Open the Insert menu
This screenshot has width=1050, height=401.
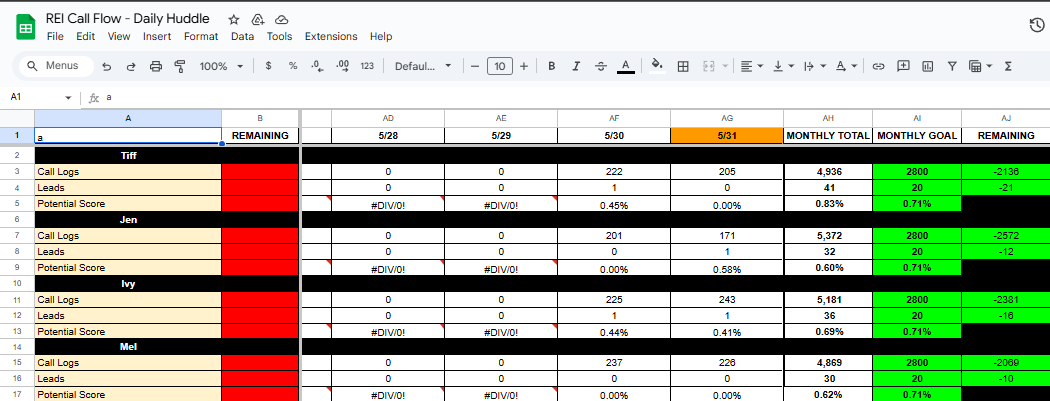(157, 36)
